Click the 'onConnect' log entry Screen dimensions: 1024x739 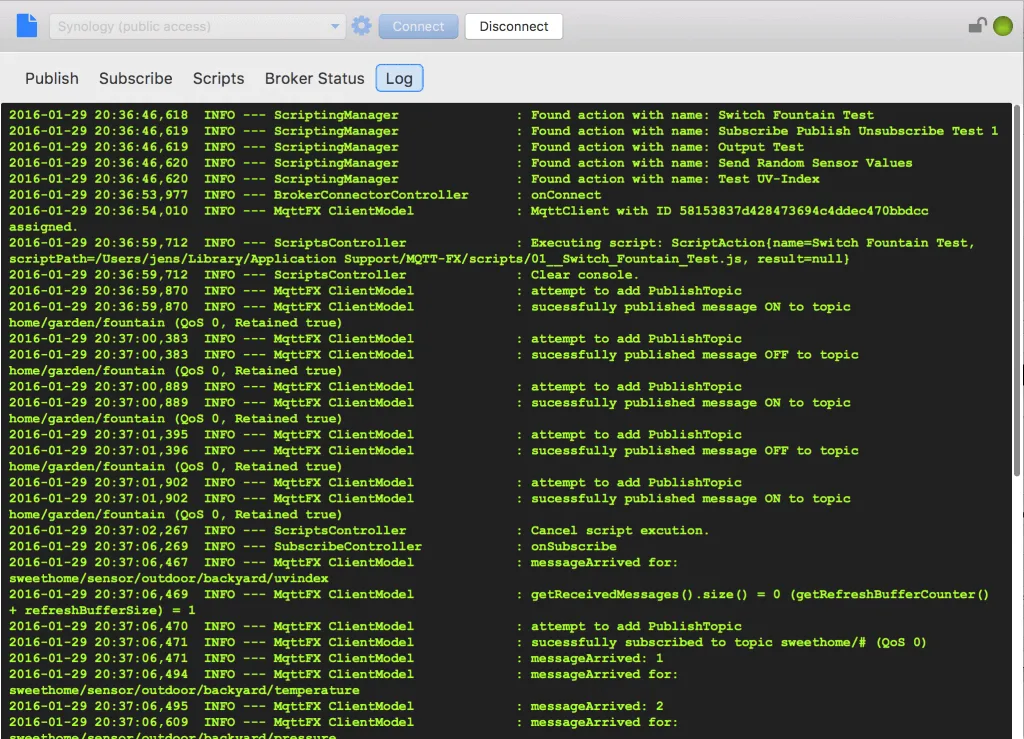566,195
